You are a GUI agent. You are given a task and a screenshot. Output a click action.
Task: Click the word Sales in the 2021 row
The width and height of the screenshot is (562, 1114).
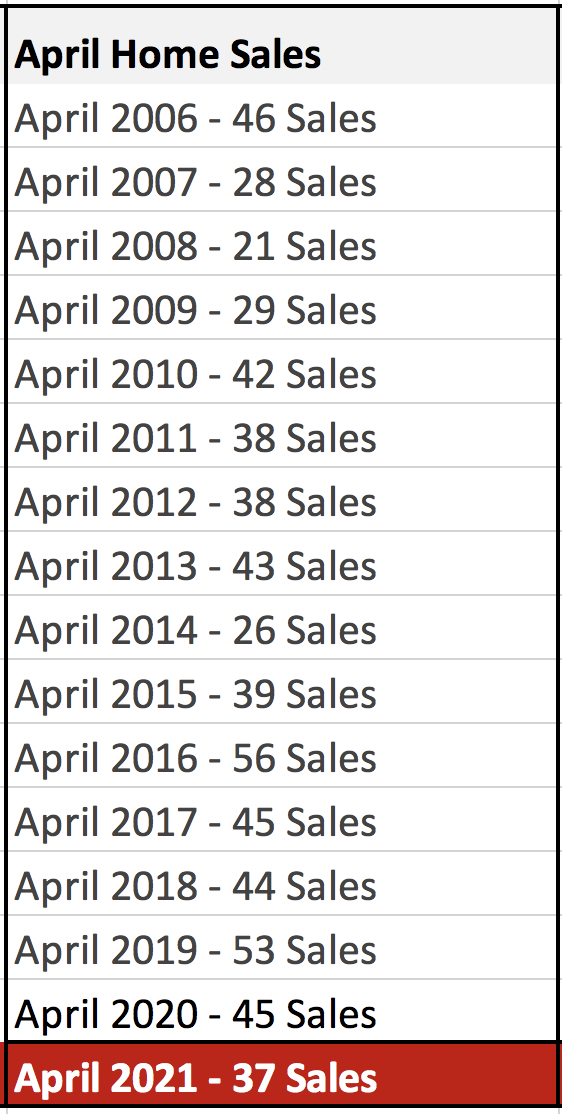pos(332,1077)
